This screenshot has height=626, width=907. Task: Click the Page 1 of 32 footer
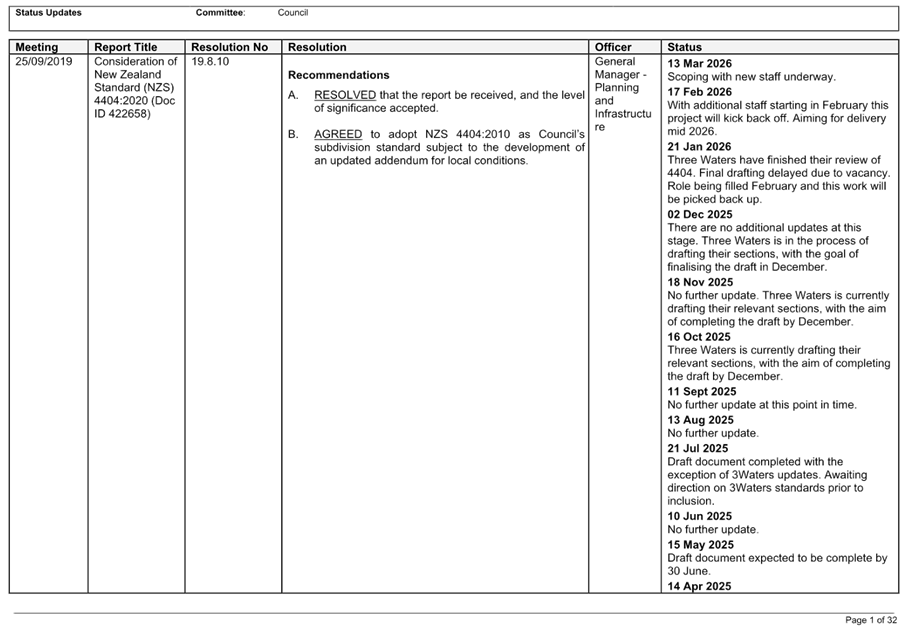[x=871, y=620]
